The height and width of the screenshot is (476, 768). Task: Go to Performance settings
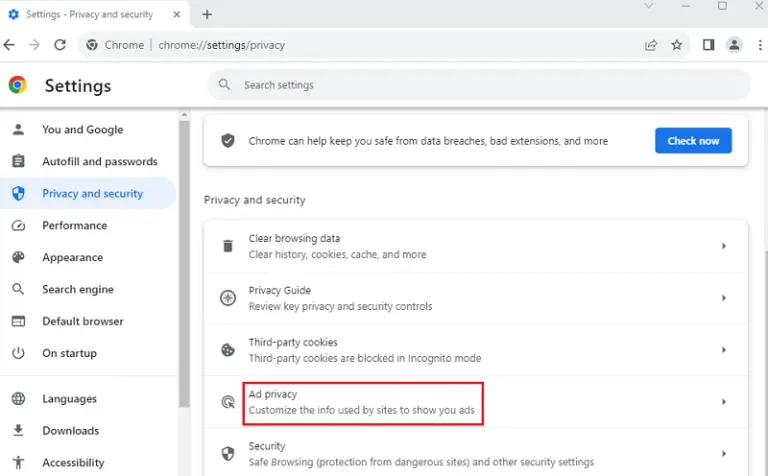88,225
